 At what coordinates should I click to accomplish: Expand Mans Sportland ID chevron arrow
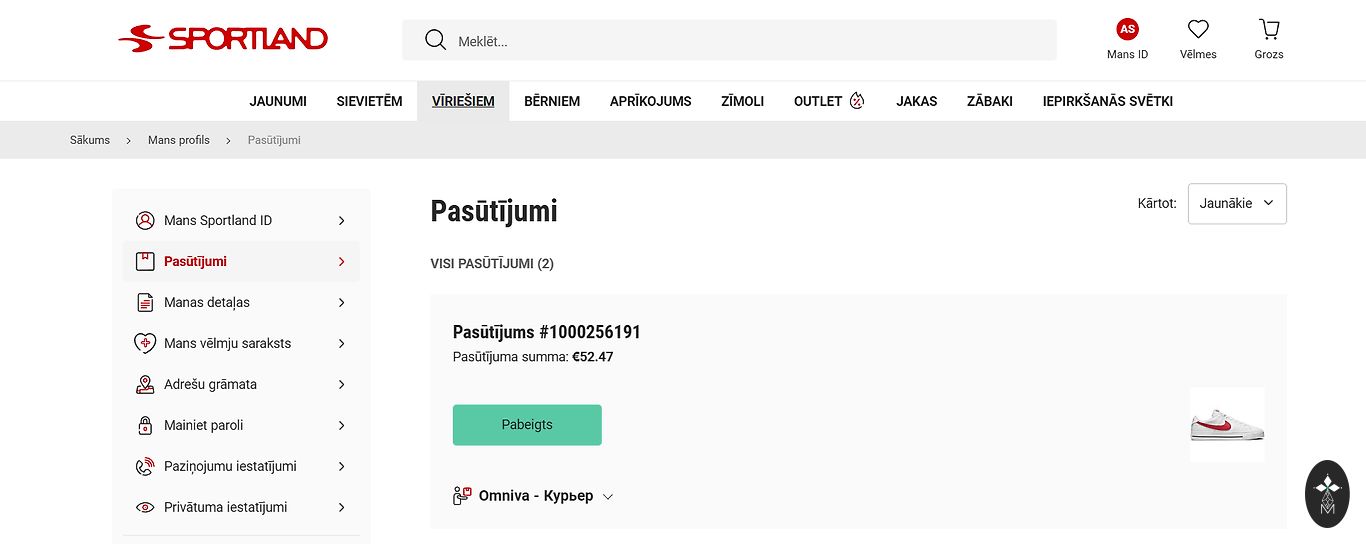(341, 220)
